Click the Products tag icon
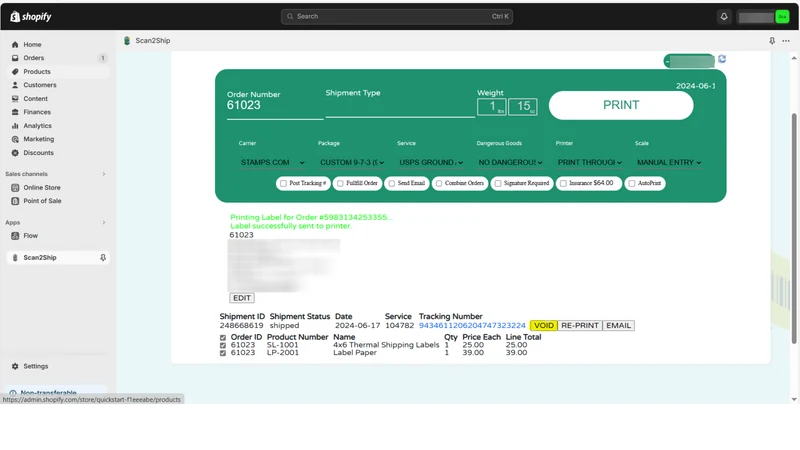Viewport: 800px width, 450px height. coord(15,72)
